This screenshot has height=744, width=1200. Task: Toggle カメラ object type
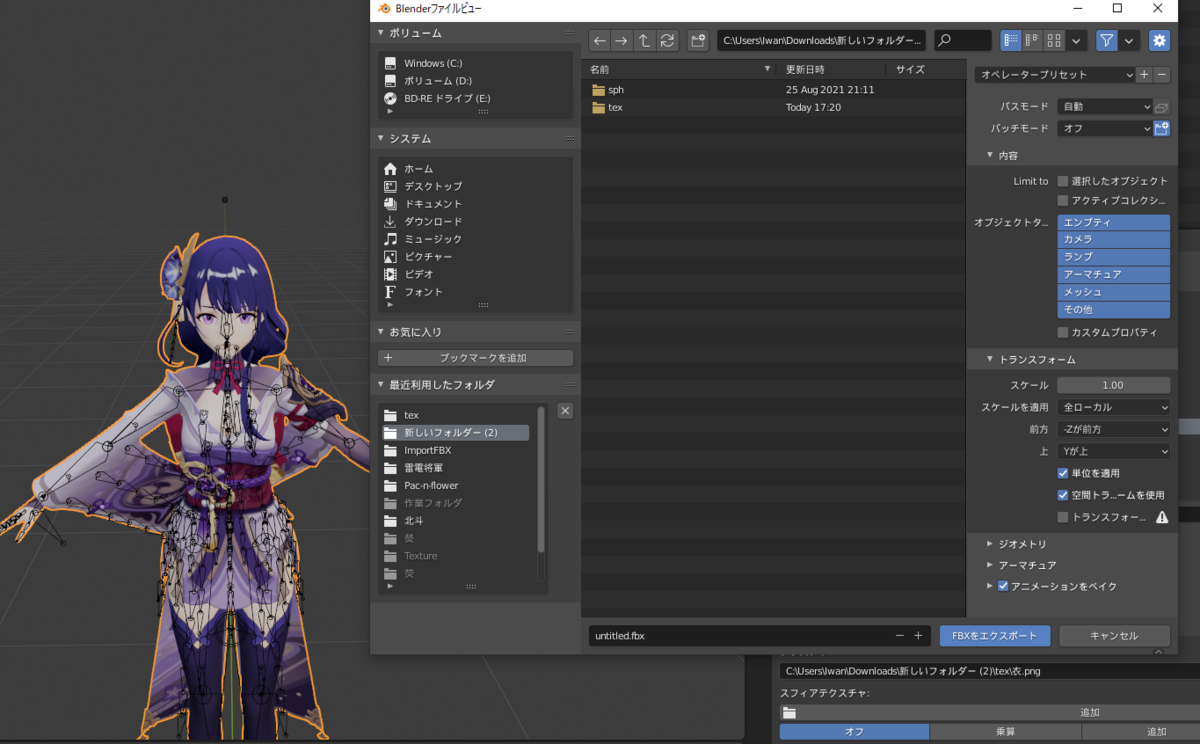pyautogui.click(x=1113, y=239)
